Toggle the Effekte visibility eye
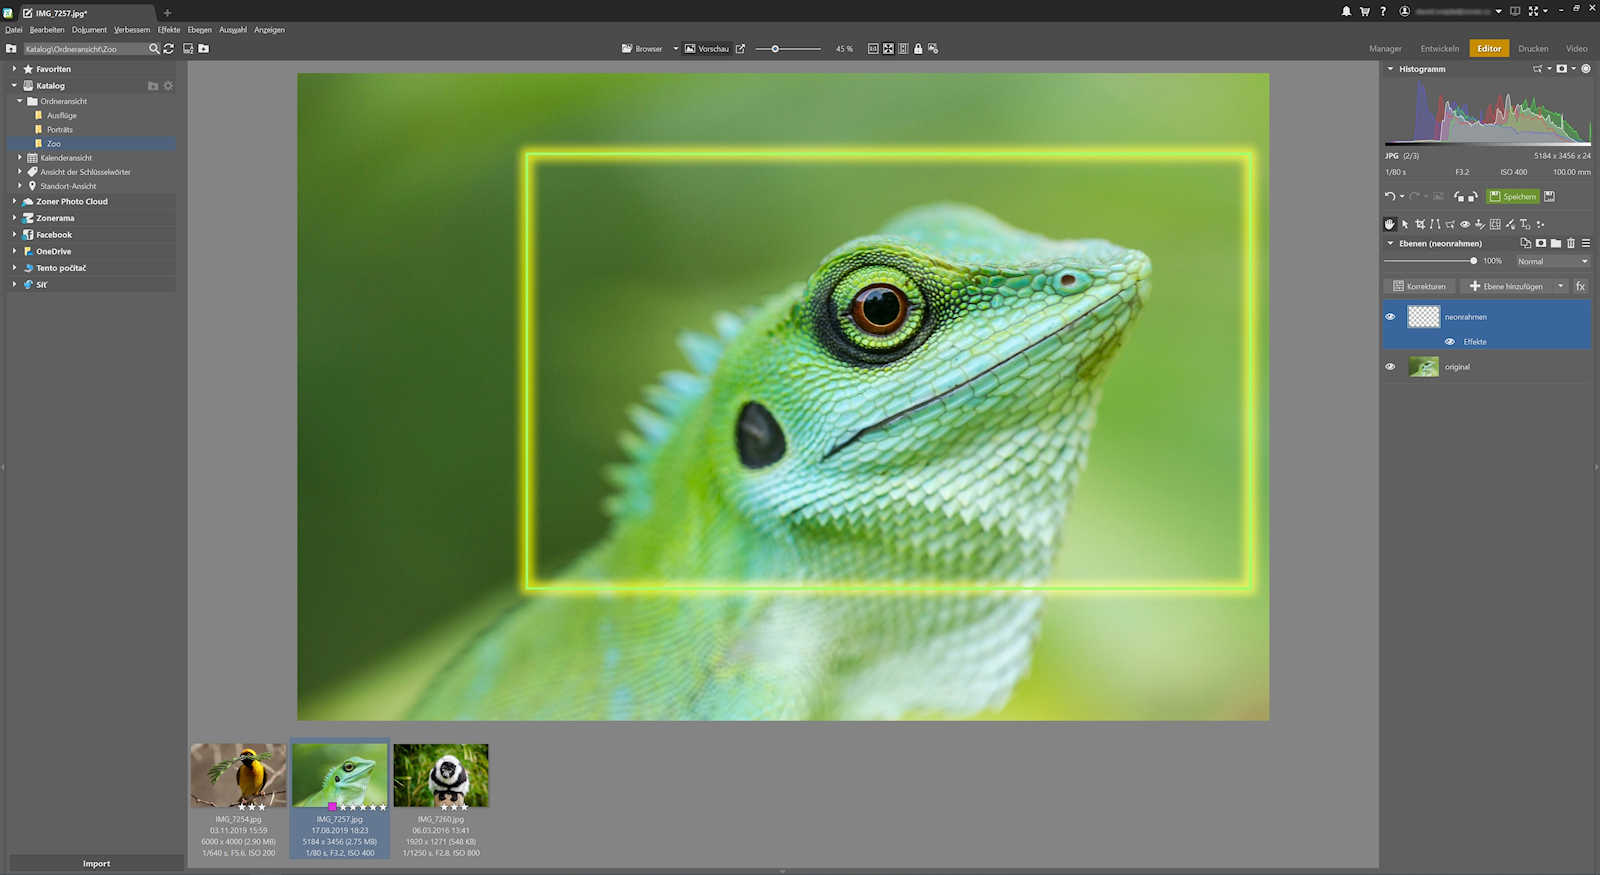1600x875 pixels. click(1450, 342)
